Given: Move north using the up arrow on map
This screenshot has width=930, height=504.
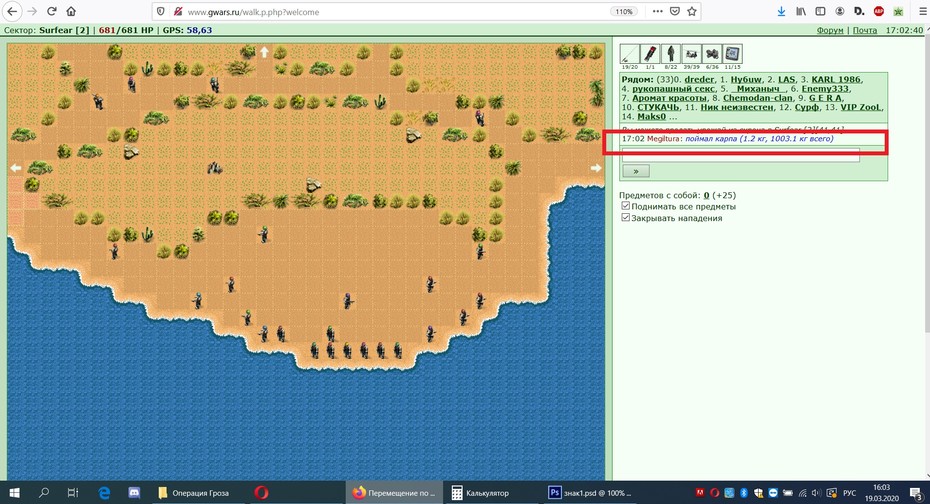Looking at the screenshot, I should [265, 52].
